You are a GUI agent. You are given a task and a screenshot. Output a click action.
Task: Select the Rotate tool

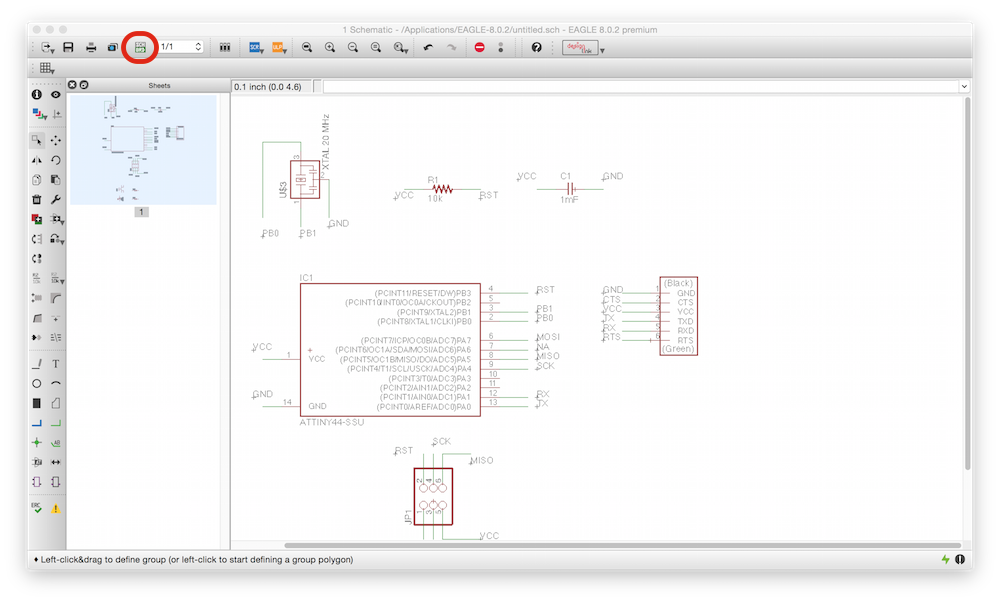click(x=56, y=160)
